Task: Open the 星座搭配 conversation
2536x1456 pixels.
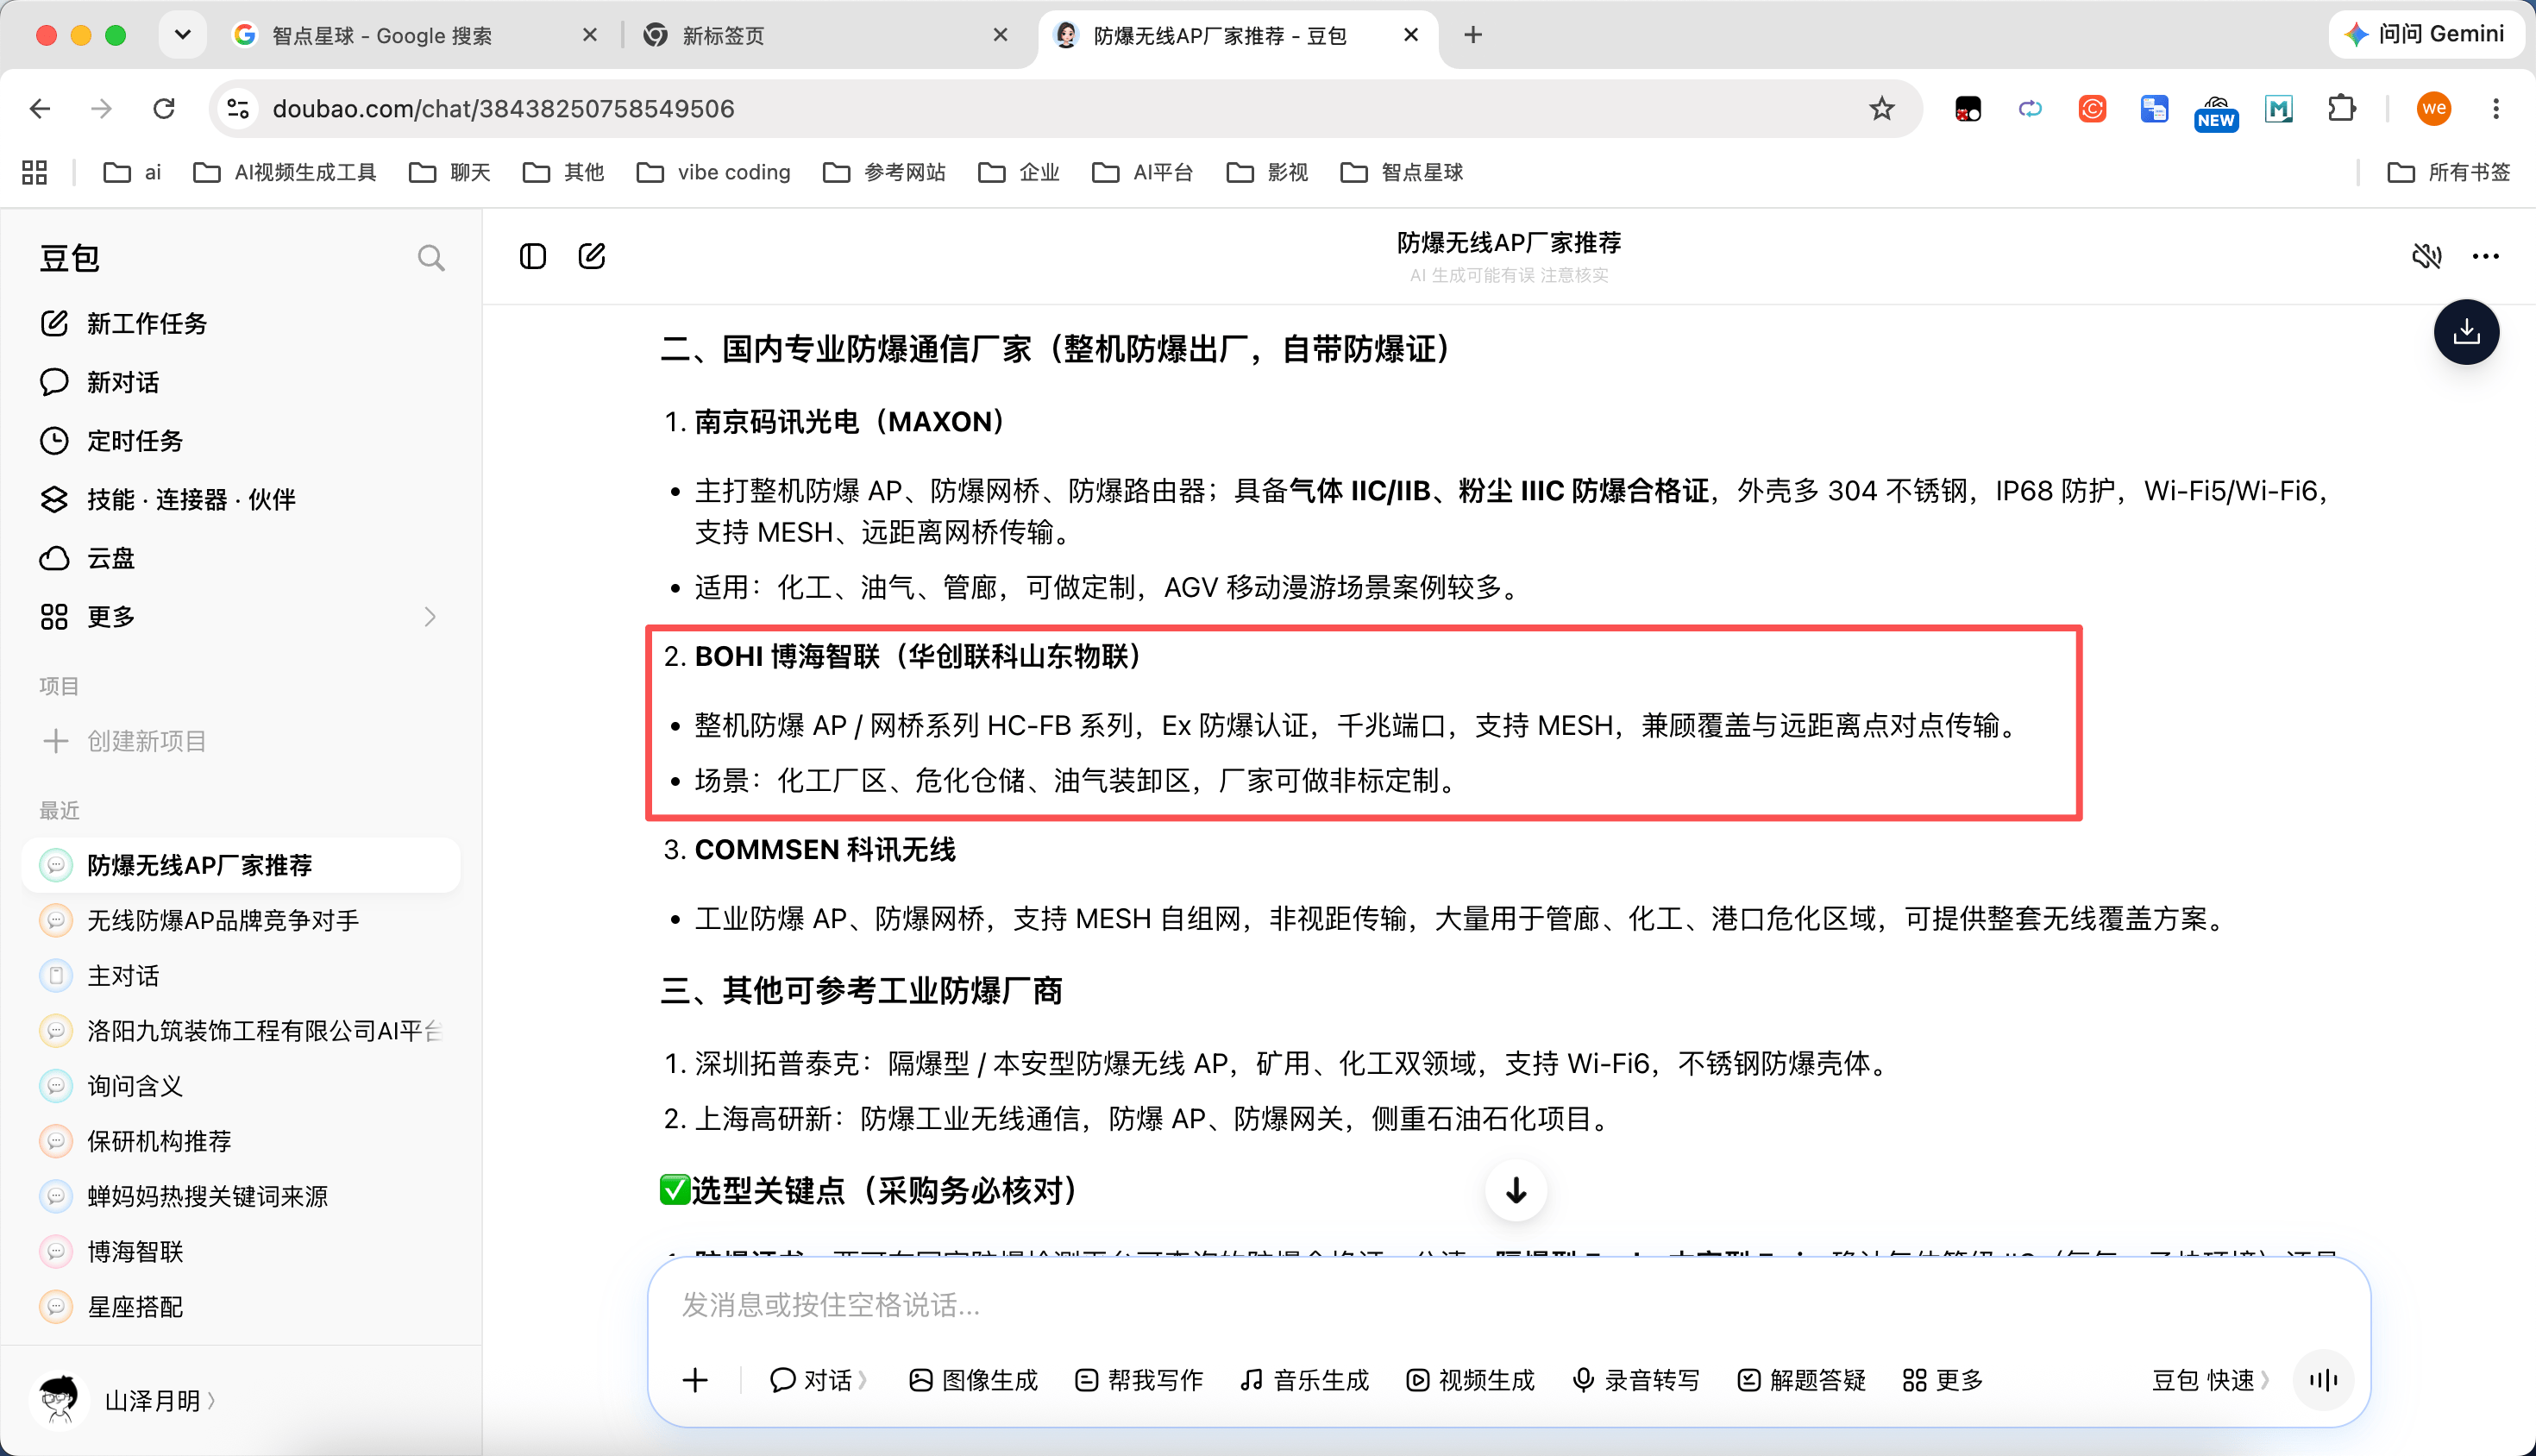Action: tap(240, 1307)
